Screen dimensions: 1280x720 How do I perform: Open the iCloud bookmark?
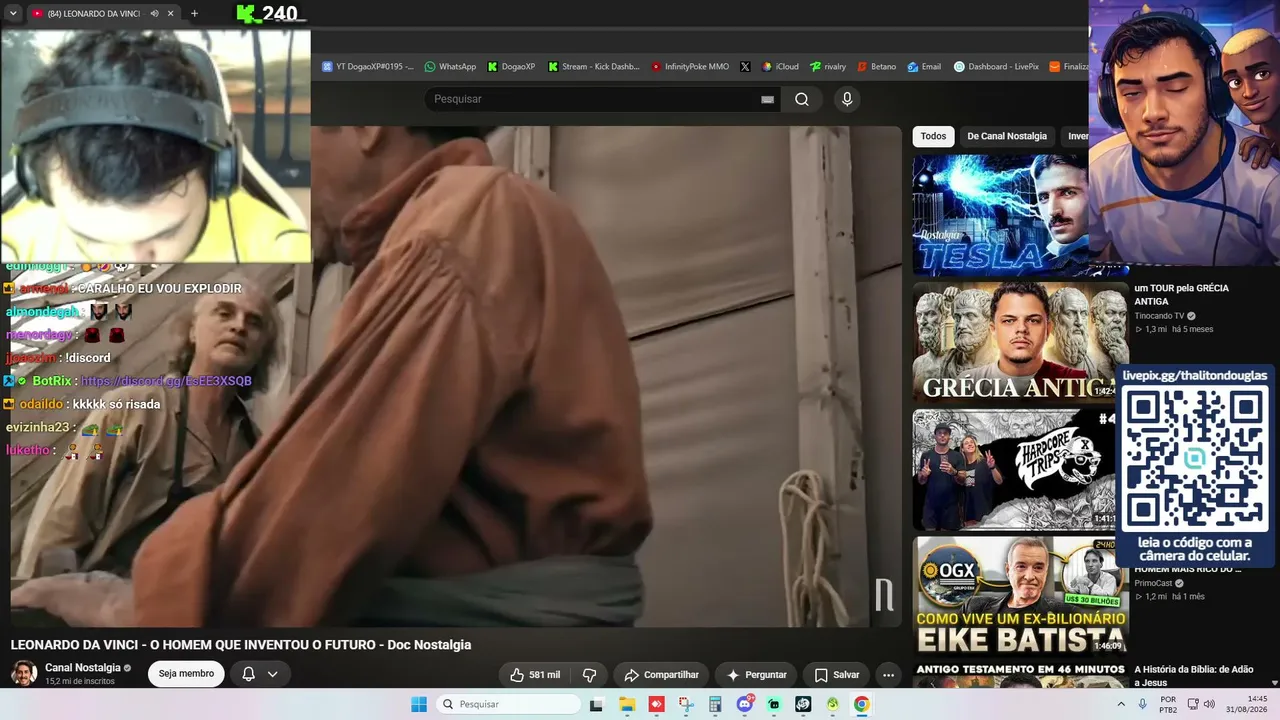(780, 67)
